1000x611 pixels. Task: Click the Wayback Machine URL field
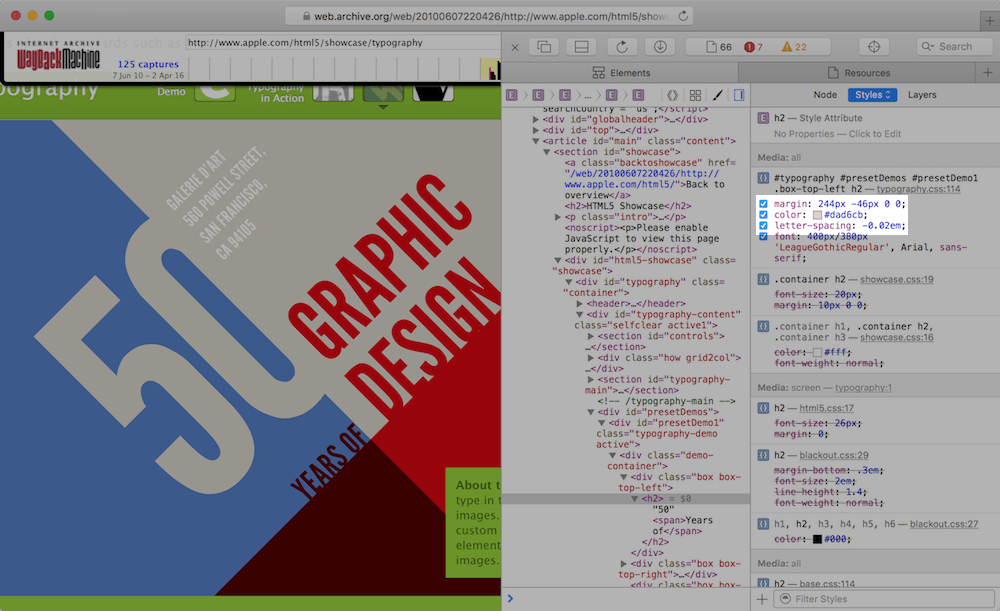tap(342, 43)
